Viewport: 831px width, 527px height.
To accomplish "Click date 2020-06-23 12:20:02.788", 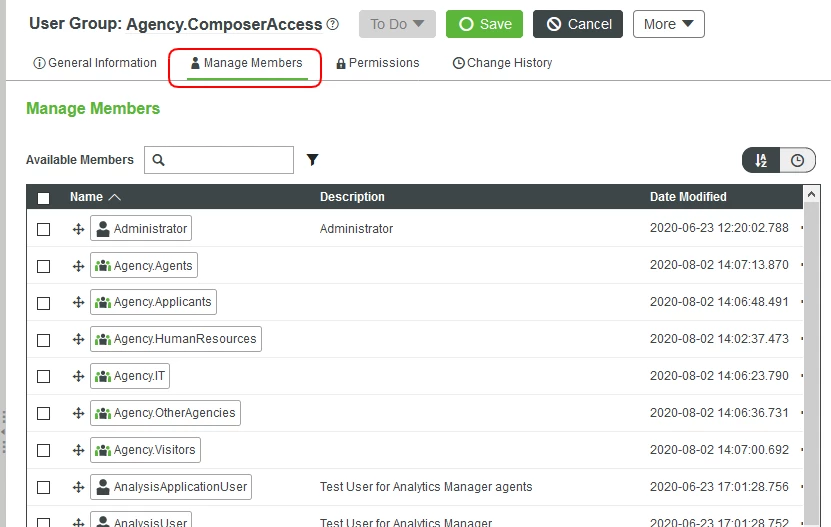I will (719, 228).
